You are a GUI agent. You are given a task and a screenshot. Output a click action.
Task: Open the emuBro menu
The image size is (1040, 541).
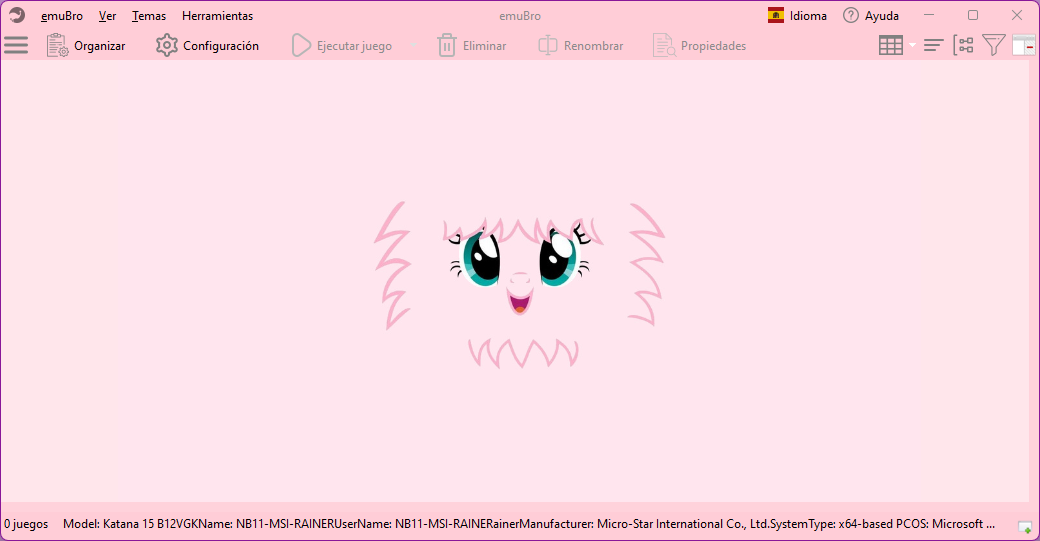tap(62, 16)
